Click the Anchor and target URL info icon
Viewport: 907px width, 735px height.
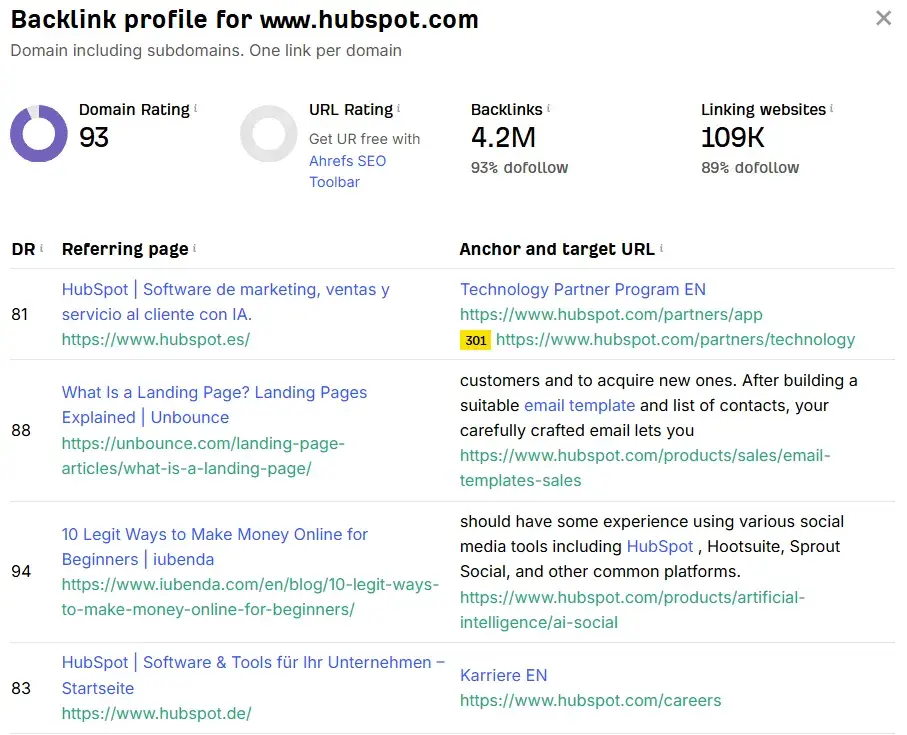pyautogui.click(x=661, y=248)
